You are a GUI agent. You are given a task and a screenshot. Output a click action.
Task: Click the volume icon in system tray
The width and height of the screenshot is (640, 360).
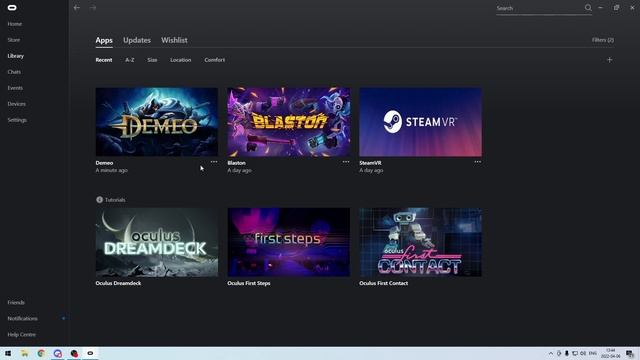pos(583,353)
